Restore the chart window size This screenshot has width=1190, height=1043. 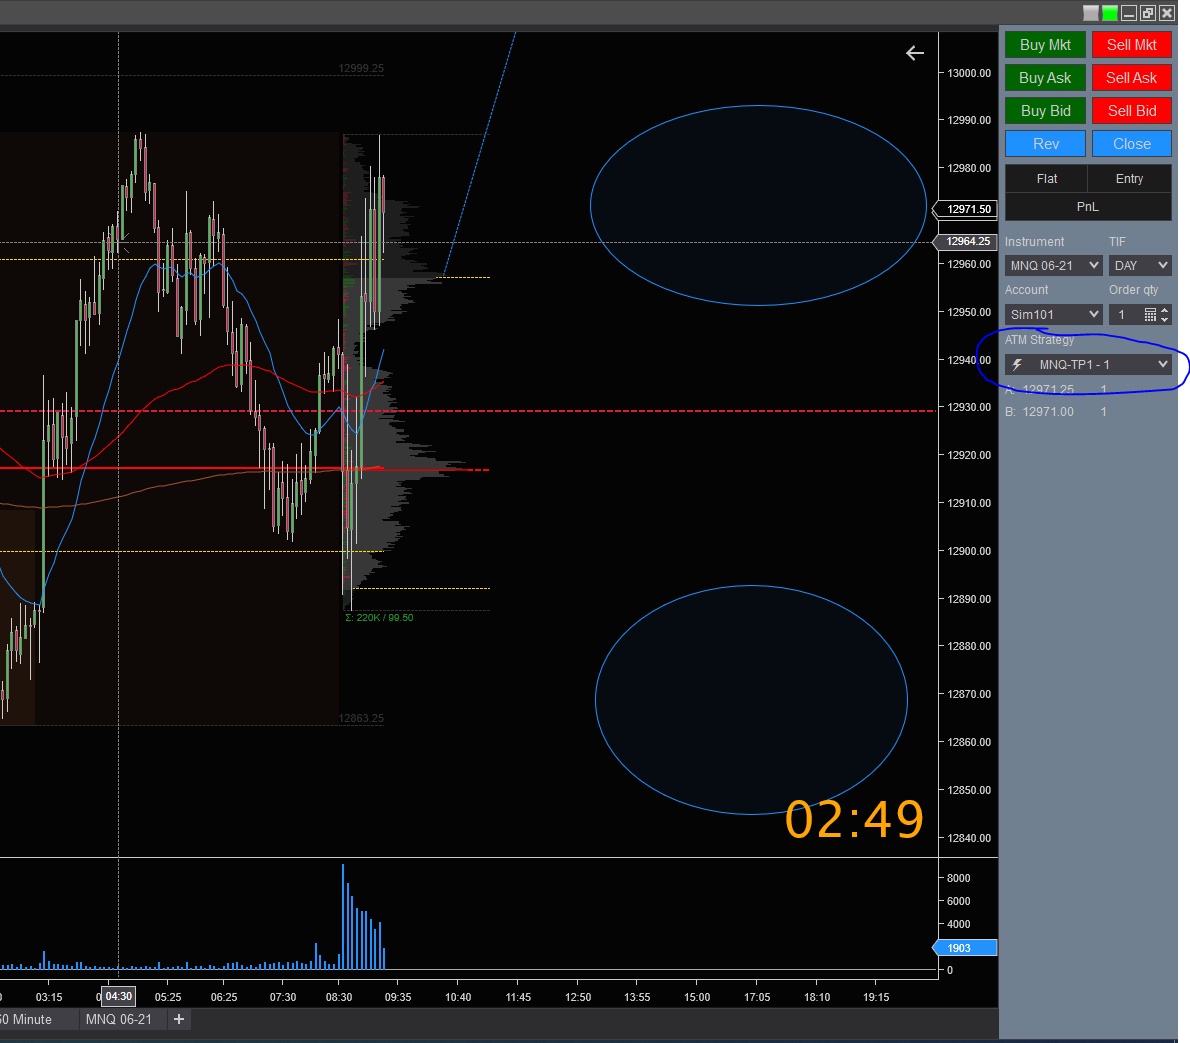(1148, 13)
